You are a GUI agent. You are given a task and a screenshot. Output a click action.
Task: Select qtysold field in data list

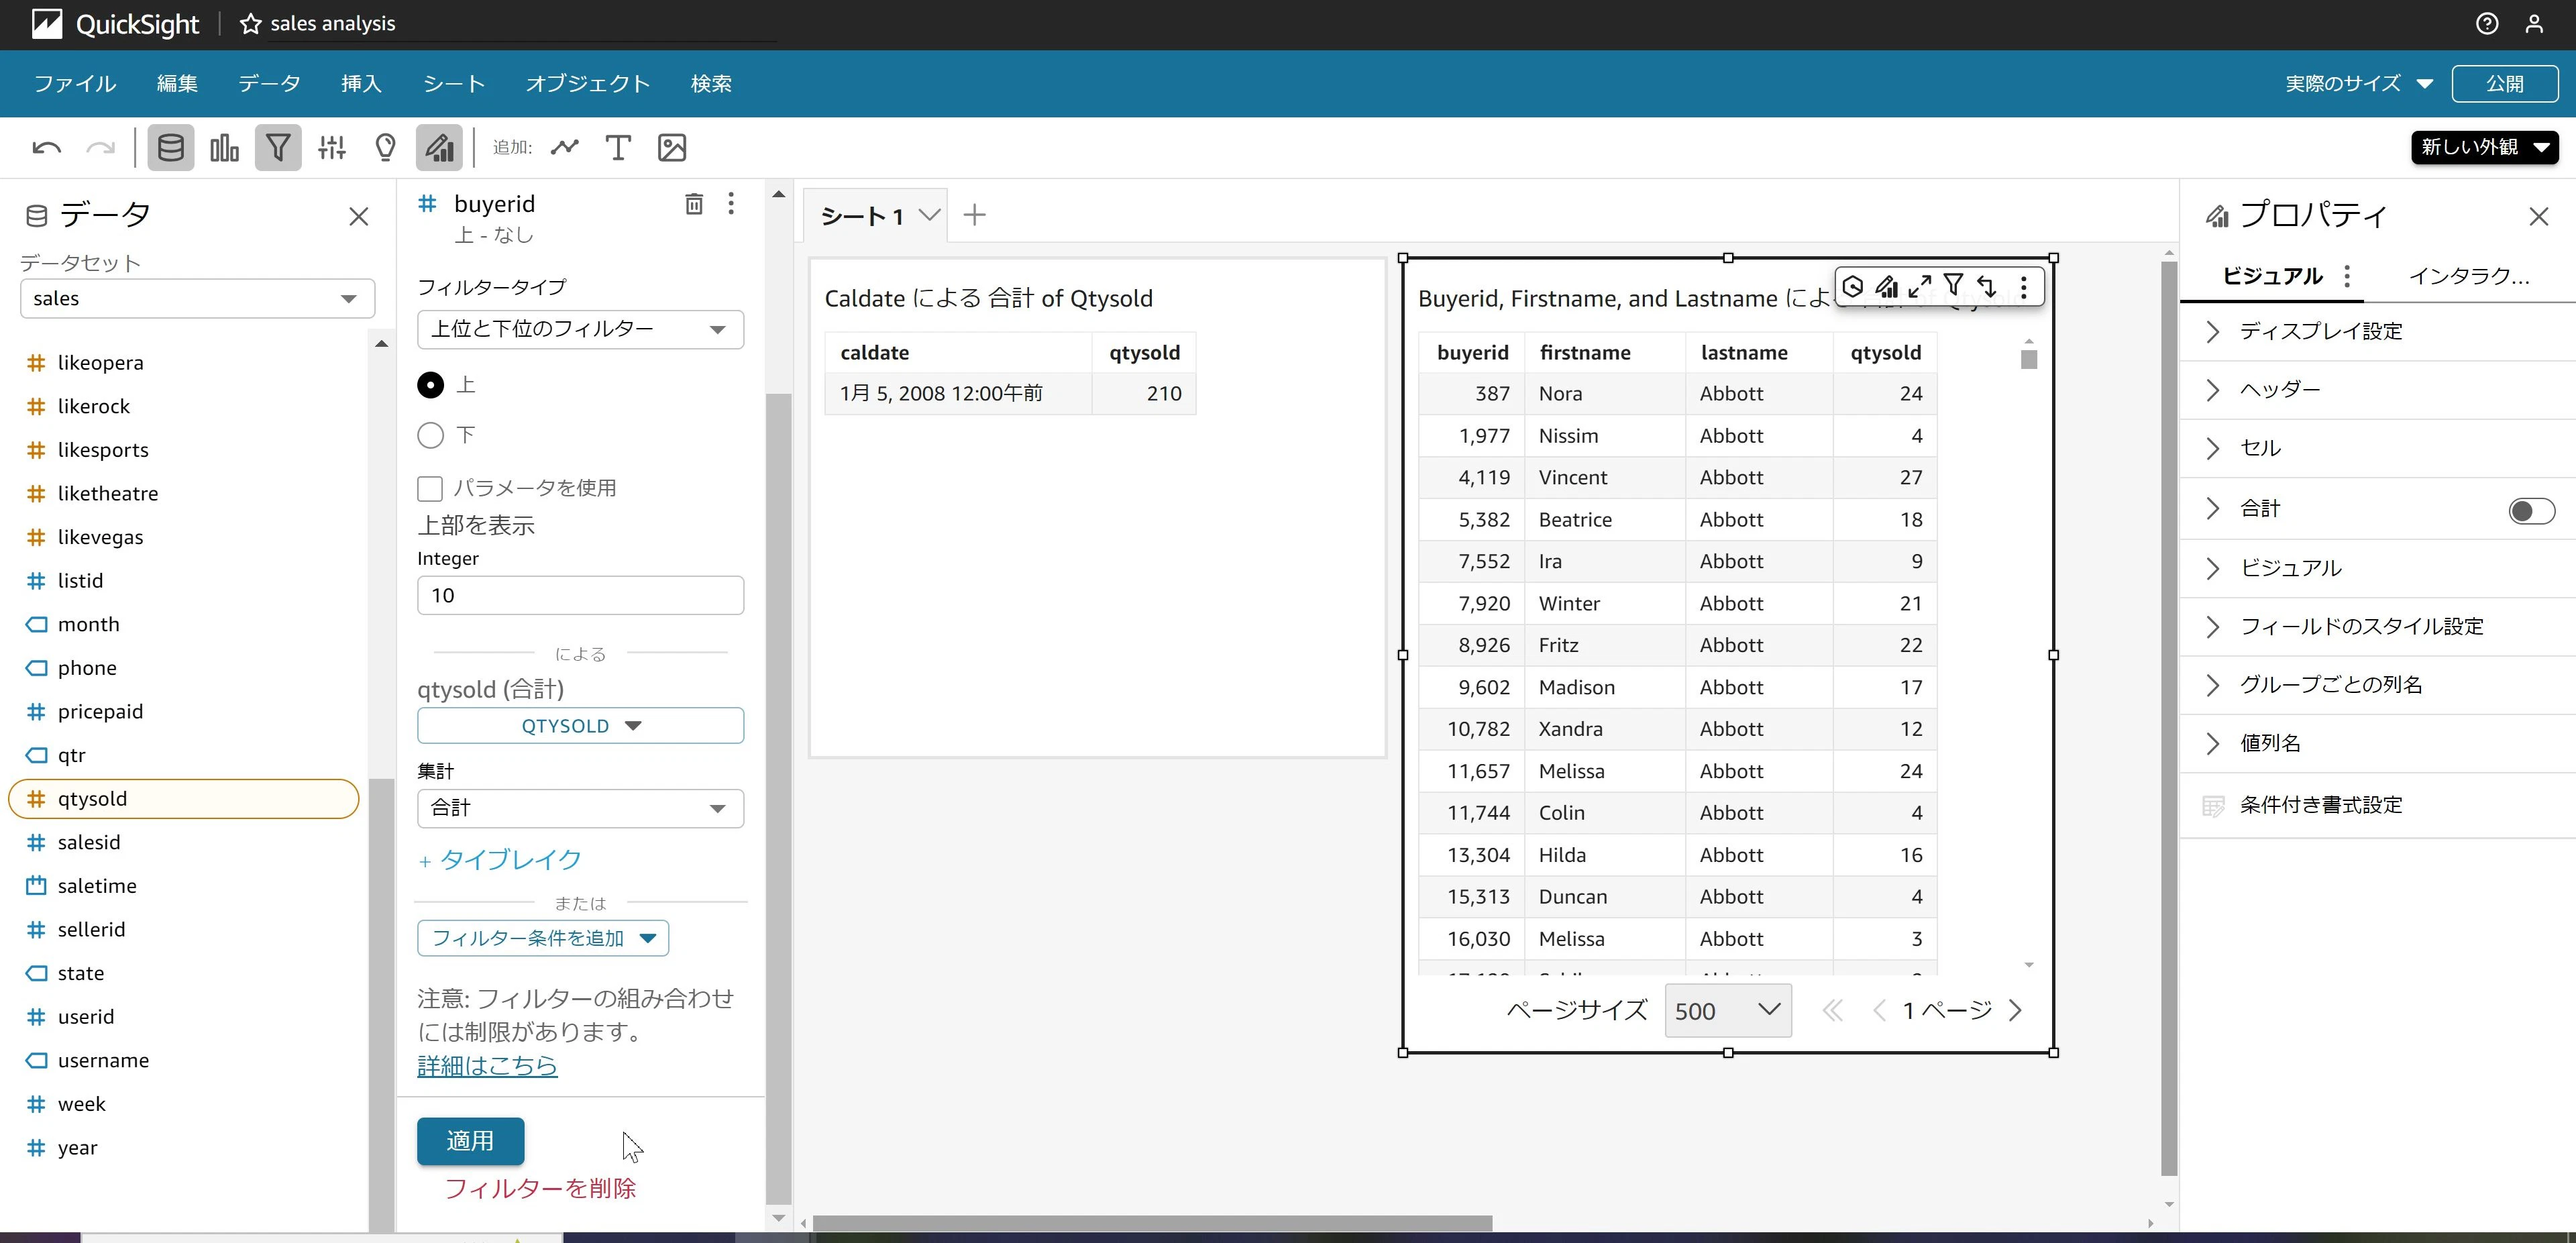184,798
